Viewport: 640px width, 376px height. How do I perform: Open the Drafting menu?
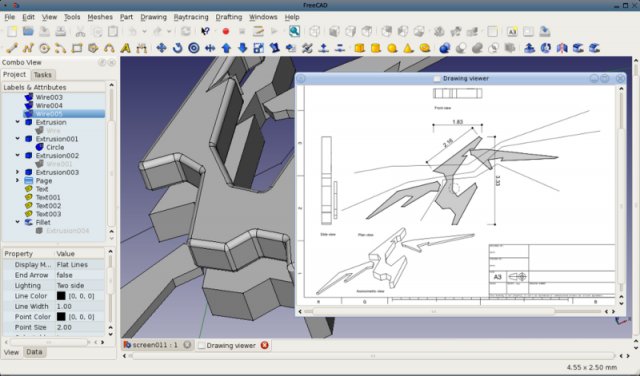229,17
